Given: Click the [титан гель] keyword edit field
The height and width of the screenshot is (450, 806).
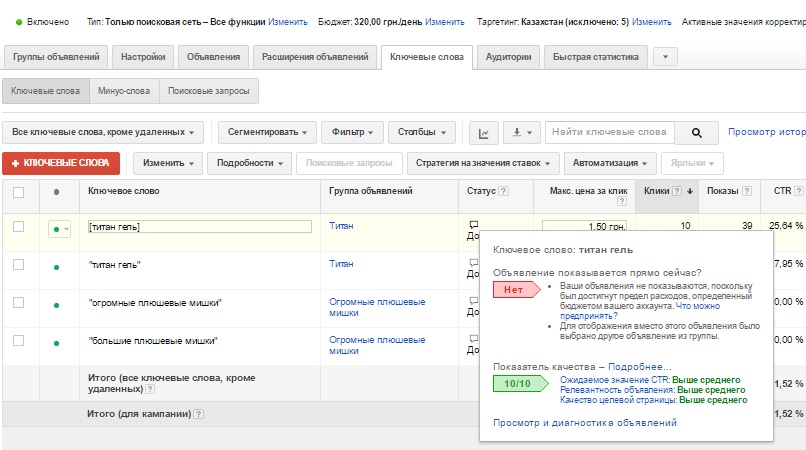Looking at the screenshot, I should tap(200, 227).
